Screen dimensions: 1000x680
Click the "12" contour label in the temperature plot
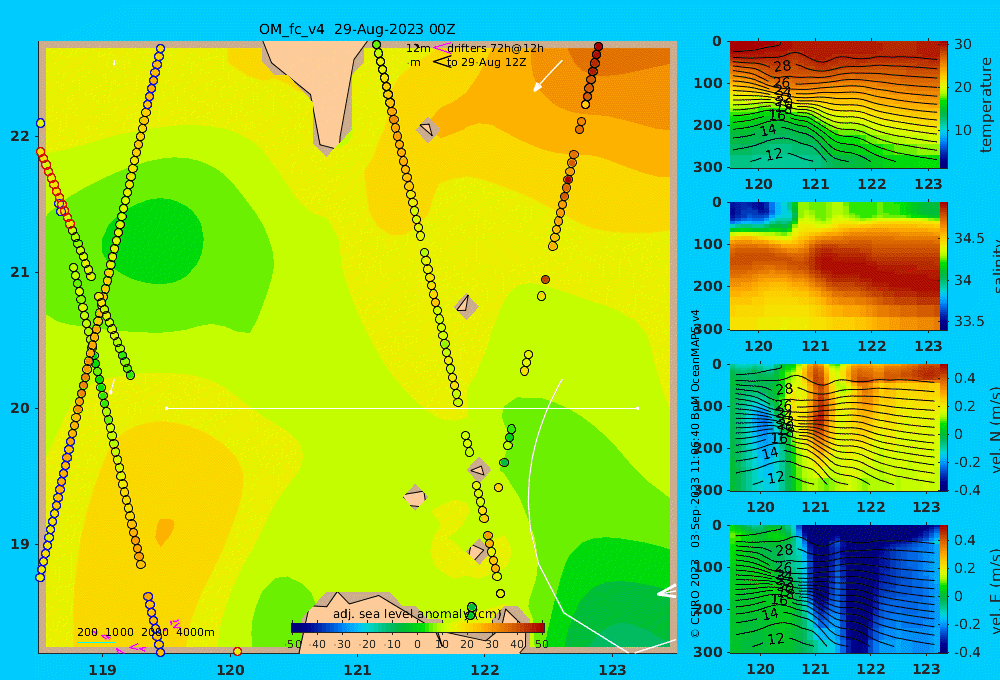tap(774, 154)
